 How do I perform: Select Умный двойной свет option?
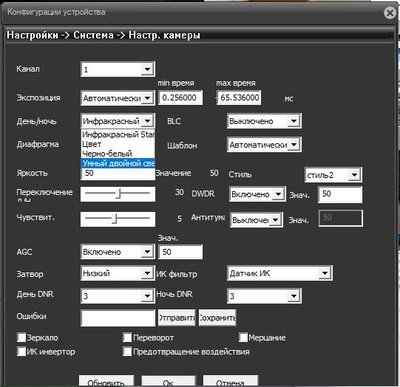pyautogui.click(x=118, y=163)
